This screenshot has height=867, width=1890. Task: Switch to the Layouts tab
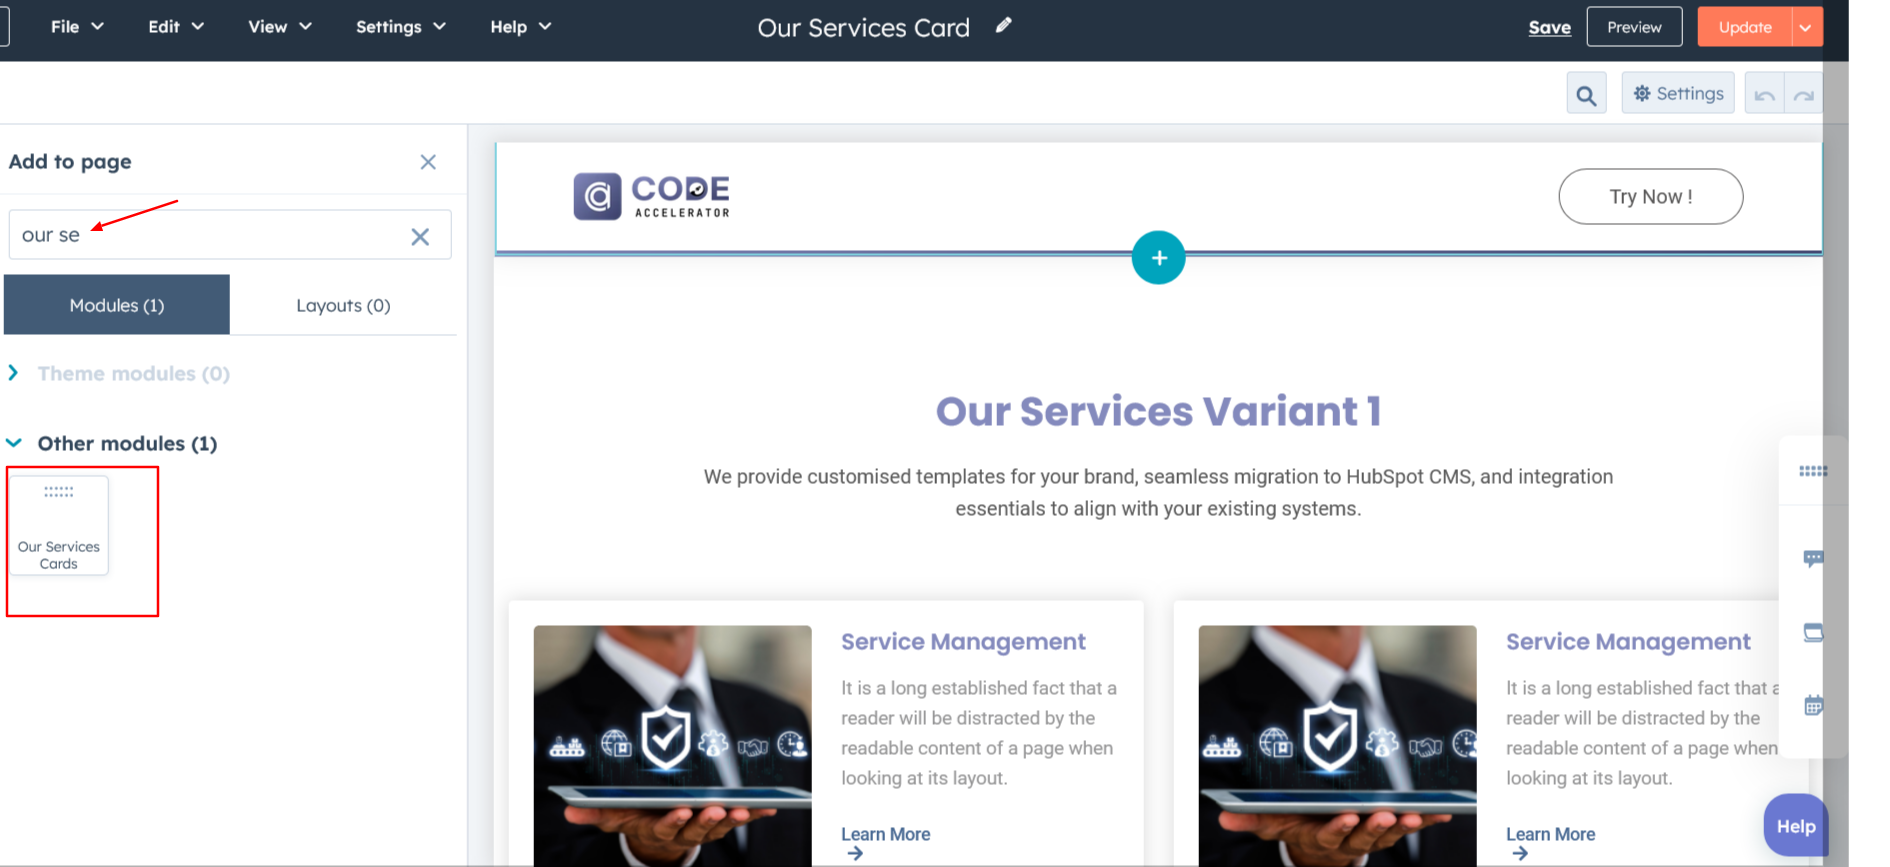click(x=343, y=305)
